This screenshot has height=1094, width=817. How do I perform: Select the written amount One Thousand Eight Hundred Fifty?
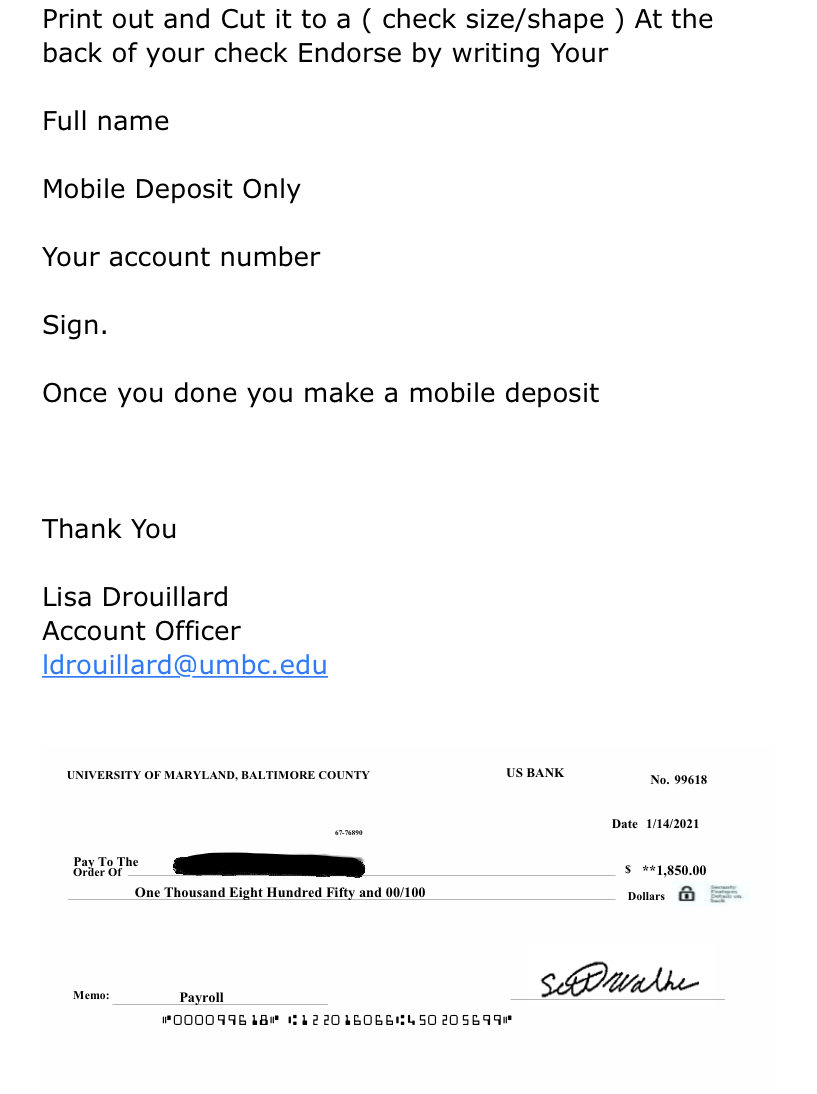[x=280, y=893]
